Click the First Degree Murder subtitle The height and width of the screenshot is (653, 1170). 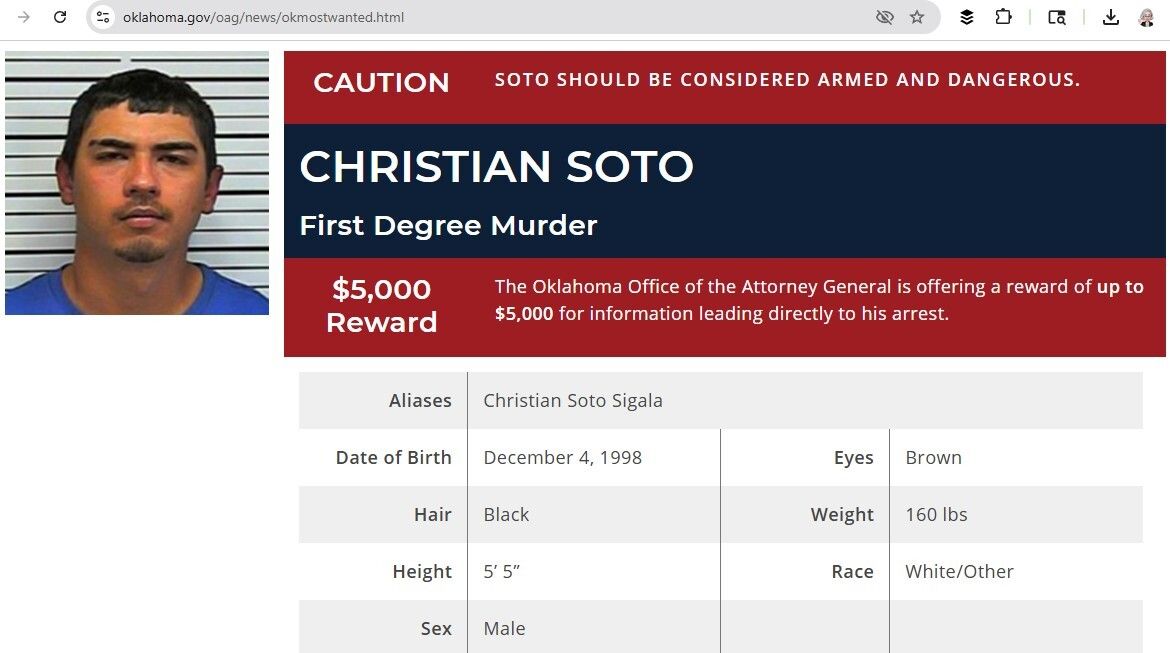[448, 225]
